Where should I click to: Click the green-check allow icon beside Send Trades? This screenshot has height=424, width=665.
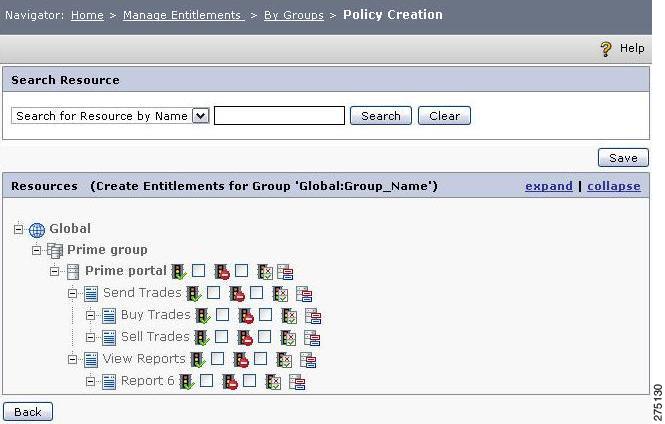194,293
